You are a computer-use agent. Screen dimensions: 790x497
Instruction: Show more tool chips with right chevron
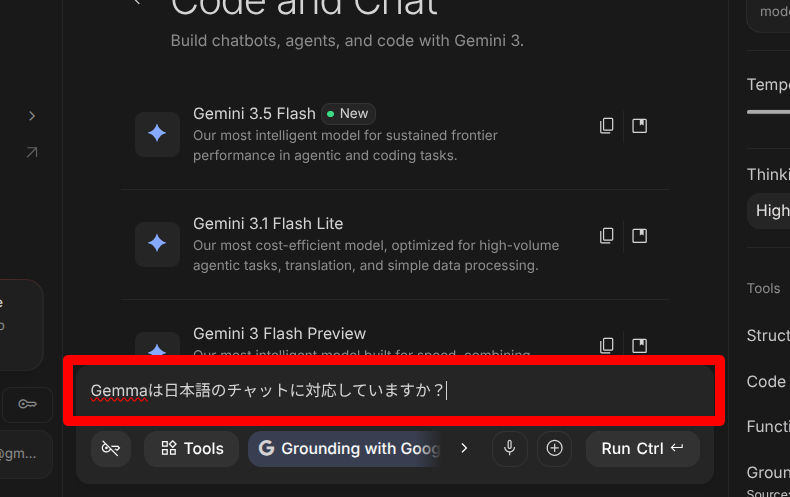pyautogui.click(x=464, y=448)
